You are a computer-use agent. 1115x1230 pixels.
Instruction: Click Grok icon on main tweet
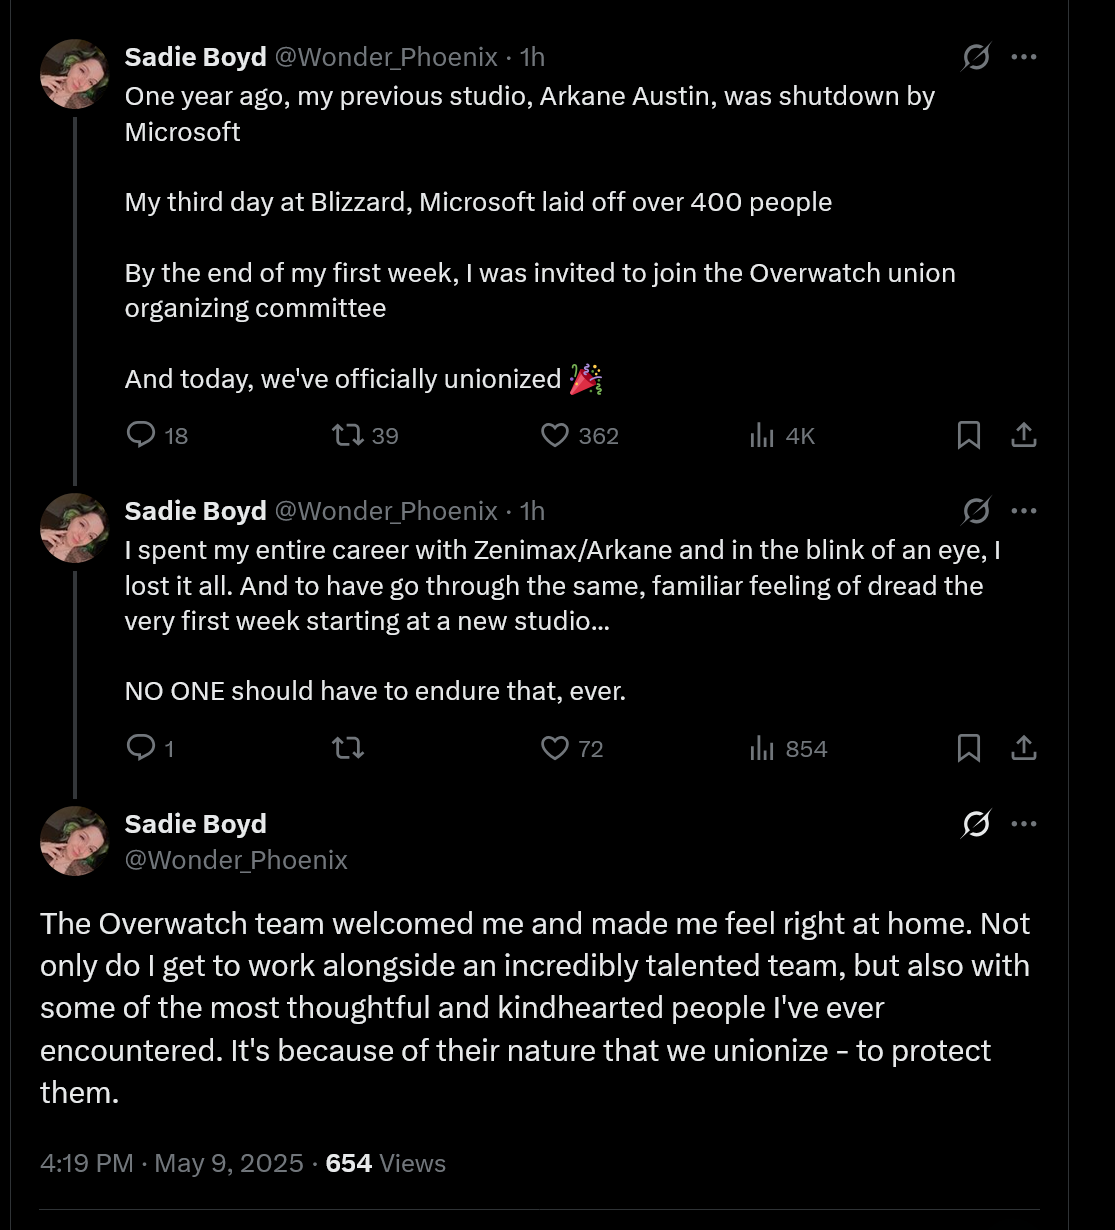point(975,824)
